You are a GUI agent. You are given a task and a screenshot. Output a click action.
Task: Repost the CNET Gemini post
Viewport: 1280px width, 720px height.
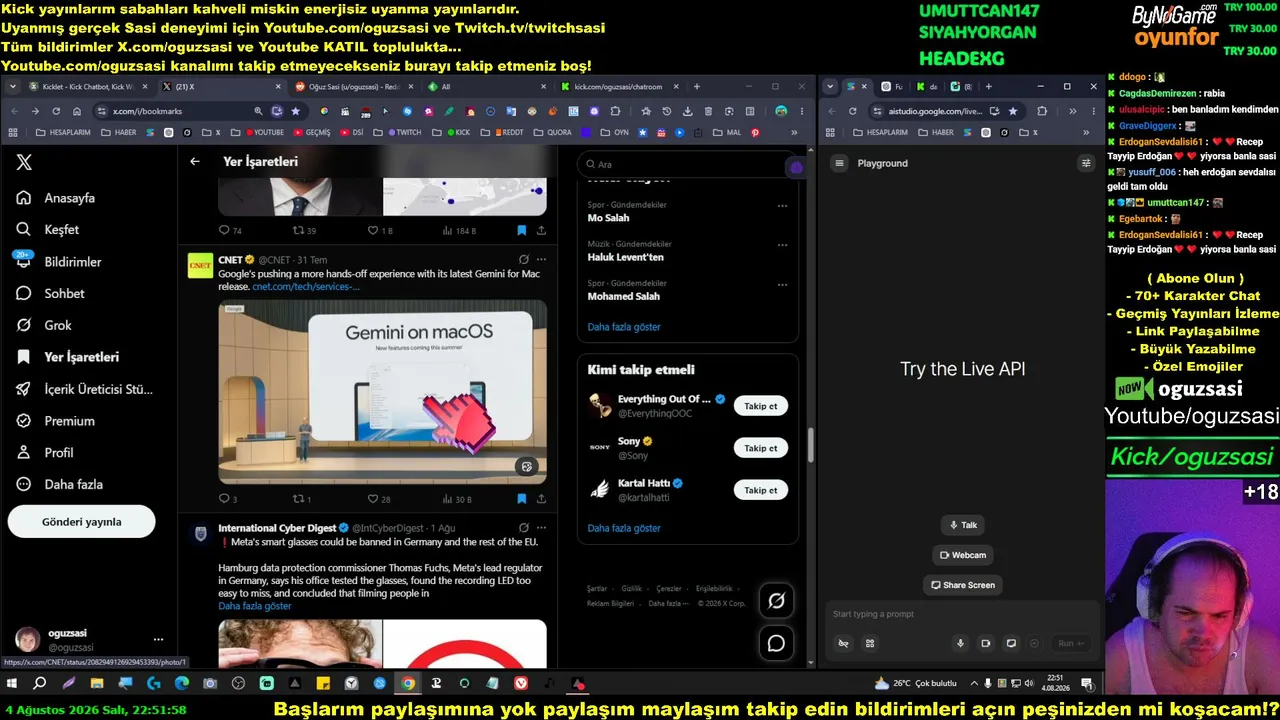coord(301,499)
